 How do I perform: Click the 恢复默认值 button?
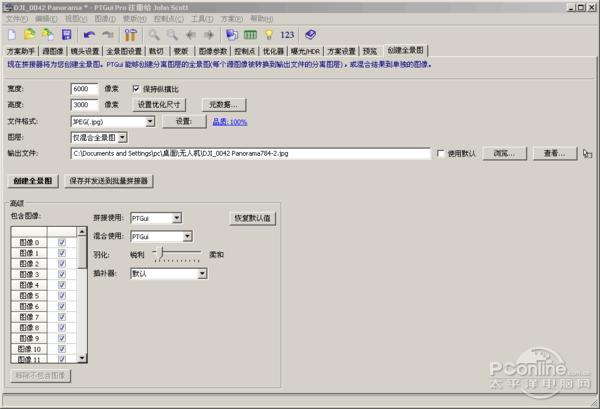click(253, 218)
